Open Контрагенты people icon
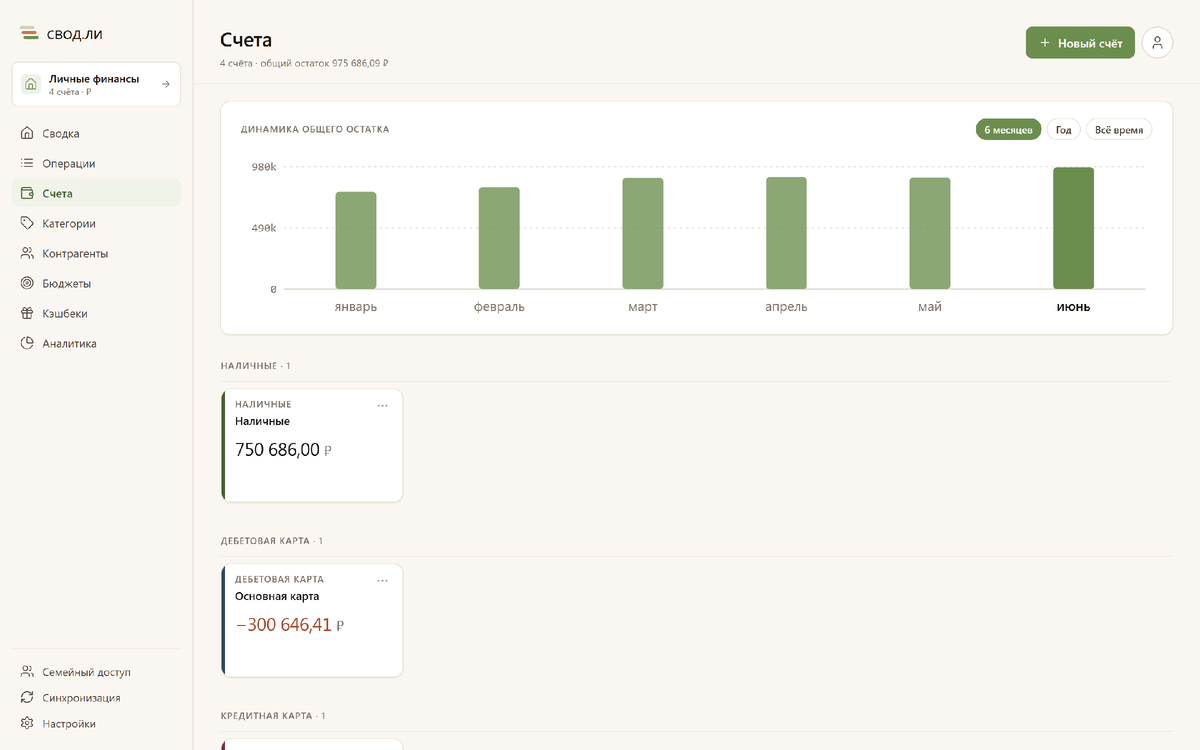The width and height of the screenshot is (1200, 750). click(x=27, y=253)
